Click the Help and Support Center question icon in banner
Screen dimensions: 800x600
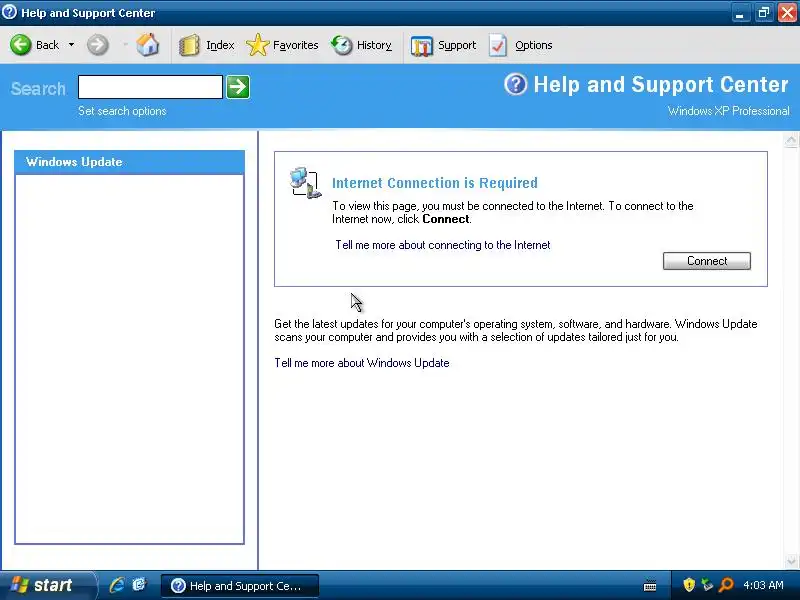(x=516, y=84)
